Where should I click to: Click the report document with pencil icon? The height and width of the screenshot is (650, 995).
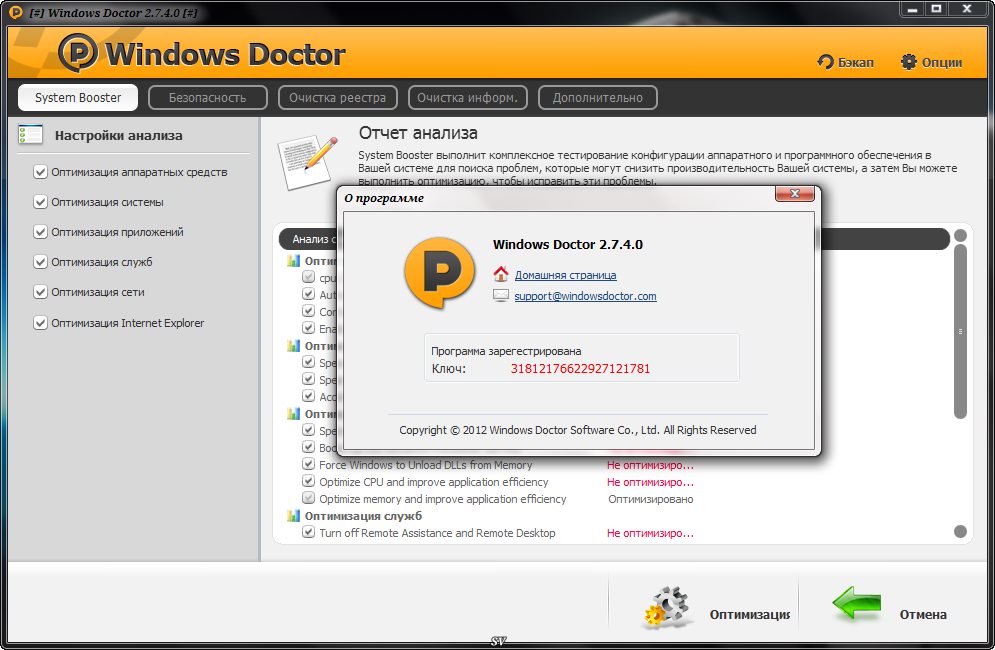pyautogui.click(x=308, y=162)
